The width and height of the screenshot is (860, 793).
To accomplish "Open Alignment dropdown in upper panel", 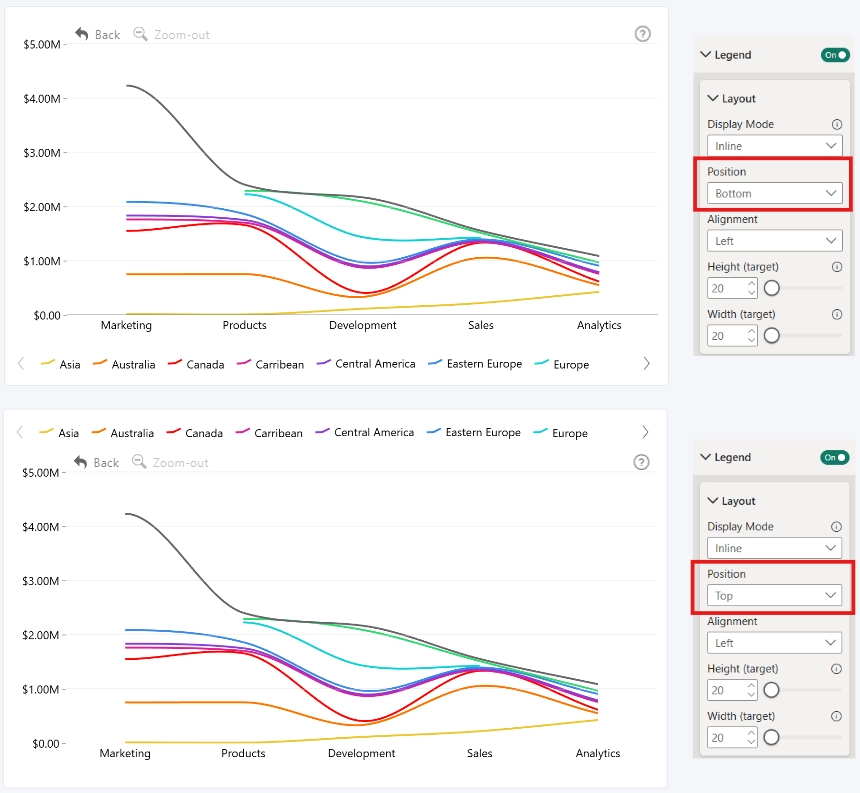I will tap(774, 241).
